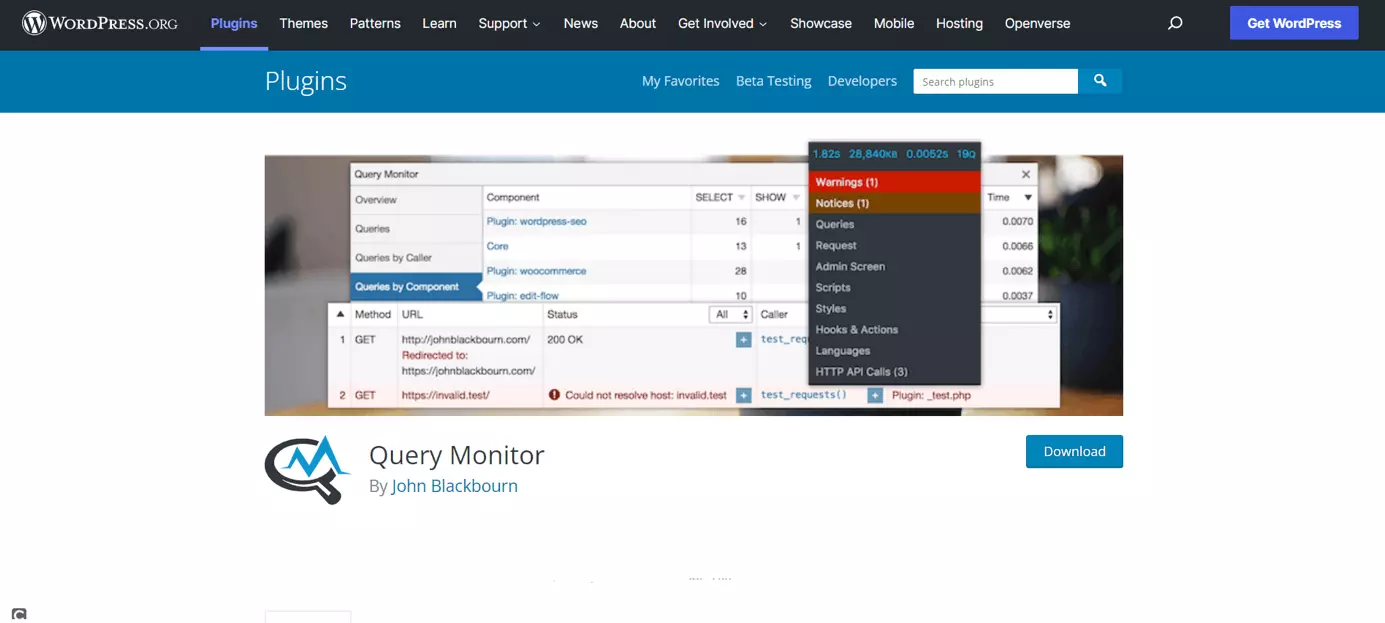Screen dimensions: 1385x623
Task: Download the Query Monitor plugin
Action: [1074, 451]
